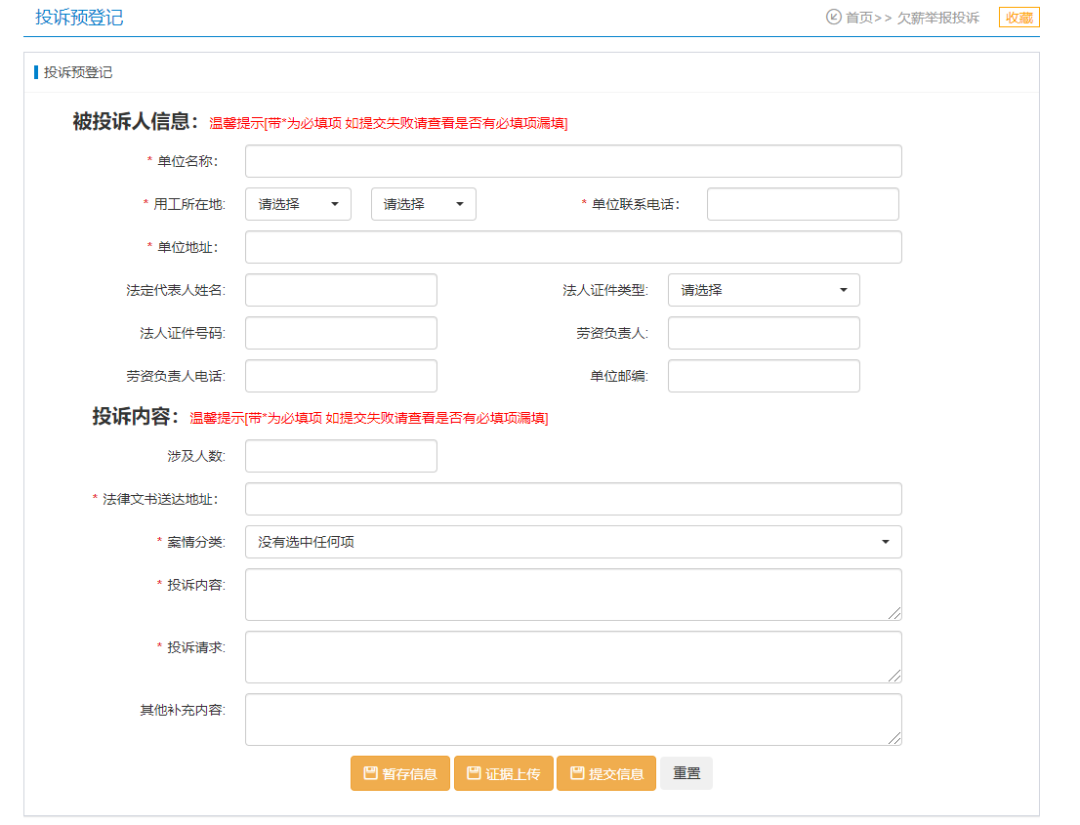Click inside the 投诉内容 text area
Screen dimensions: 1080x825
tap(573, 594)
